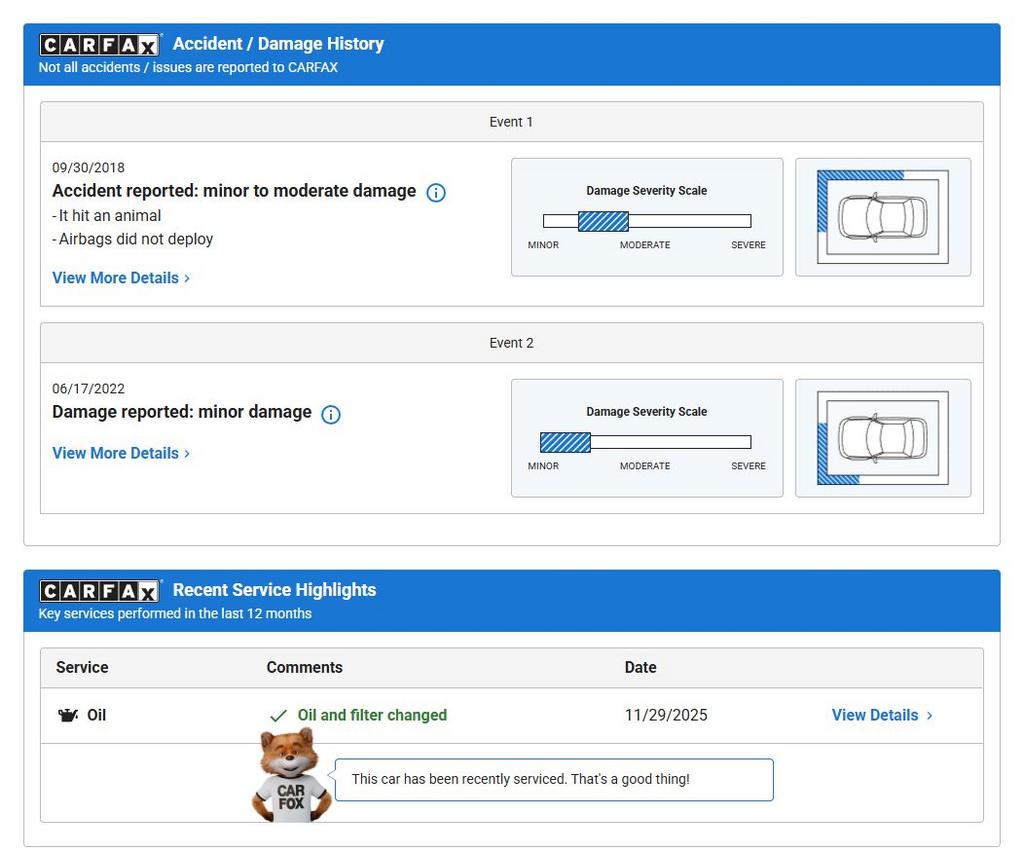Click the 'recently serviced' speech bubble

(553, 779)
